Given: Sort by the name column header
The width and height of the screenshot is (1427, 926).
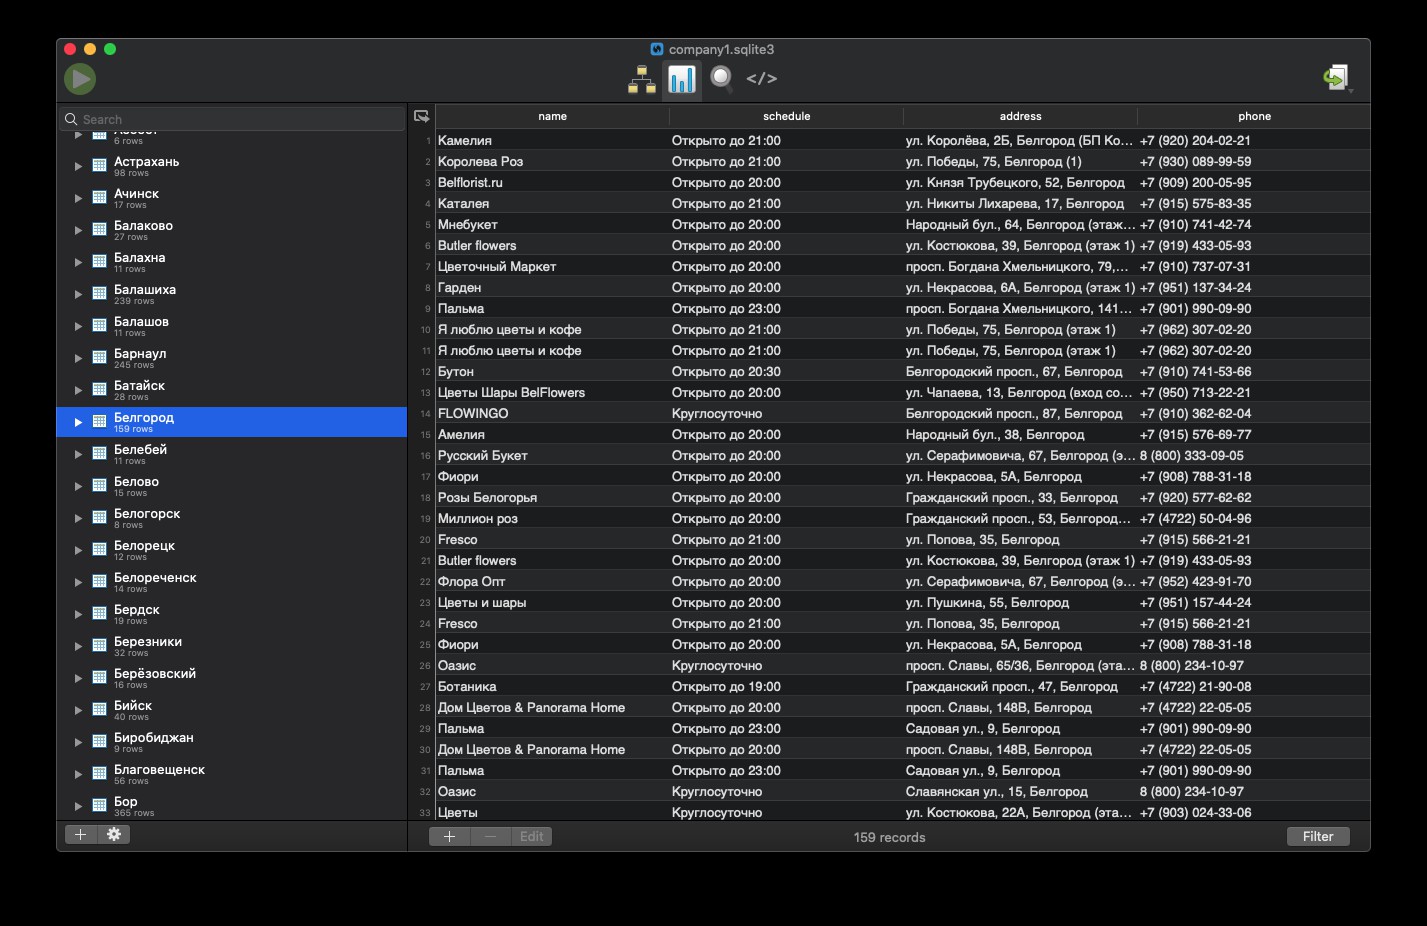Looking at the screenshot, I should (552, 117).
